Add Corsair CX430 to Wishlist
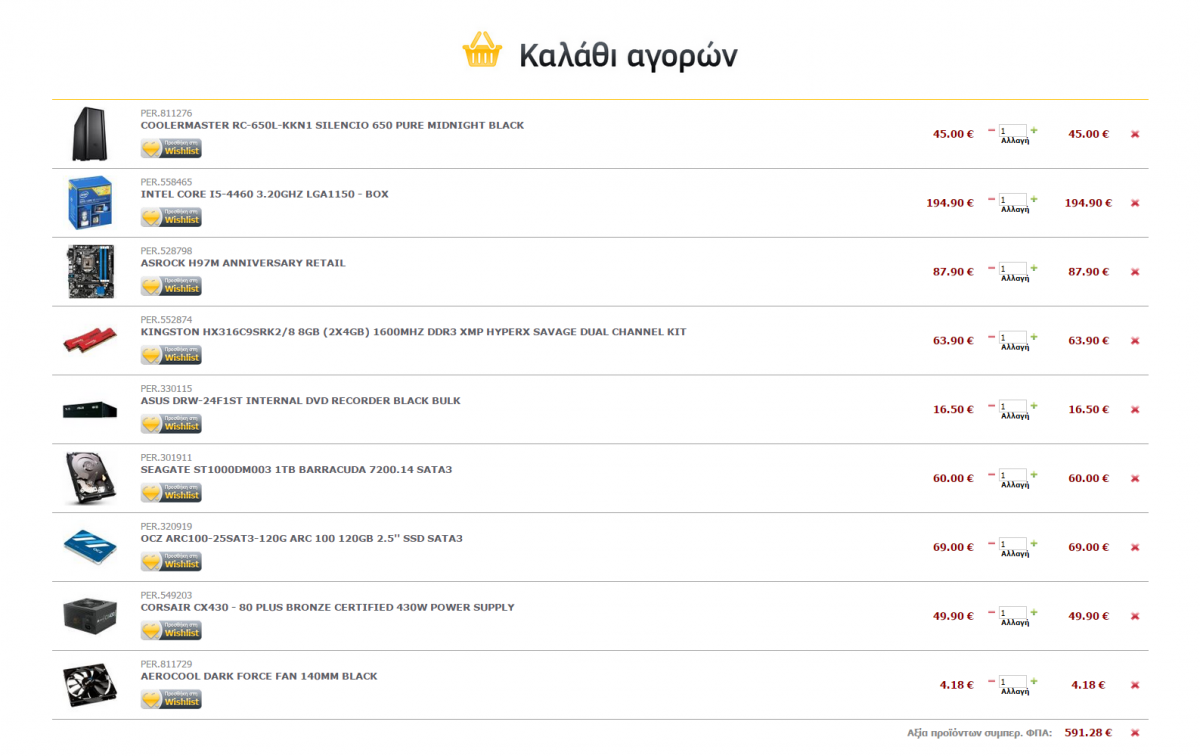Viewport: 1200px width, 756px height. (x=171, y=632)
